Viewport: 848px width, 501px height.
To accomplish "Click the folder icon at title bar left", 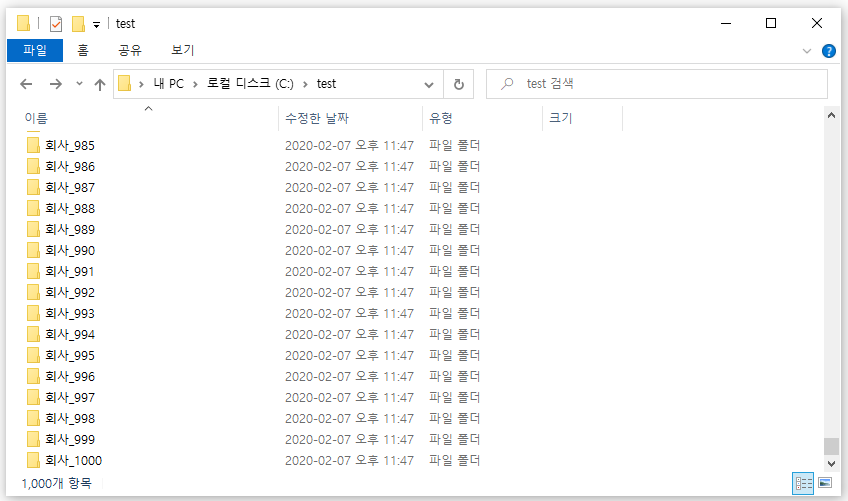I will click(23, 23).
